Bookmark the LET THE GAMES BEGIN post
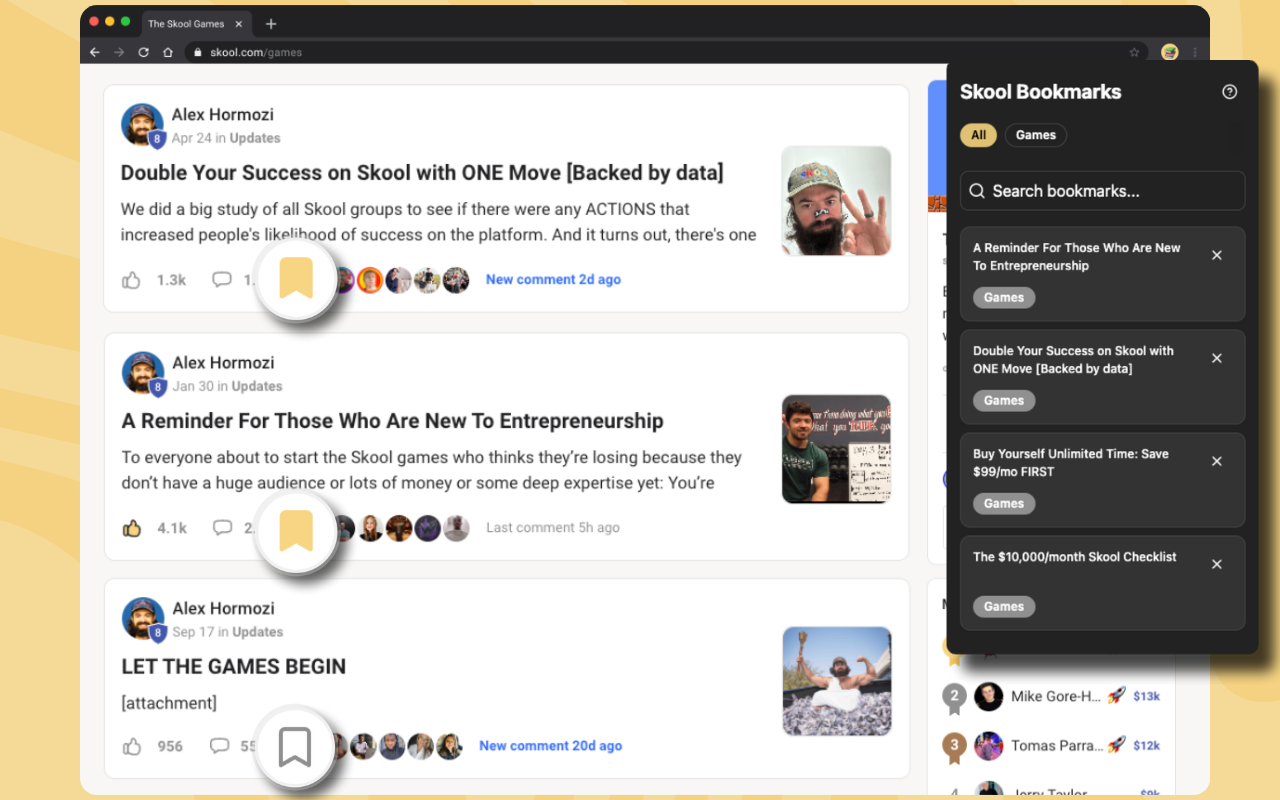 [295, 748]
